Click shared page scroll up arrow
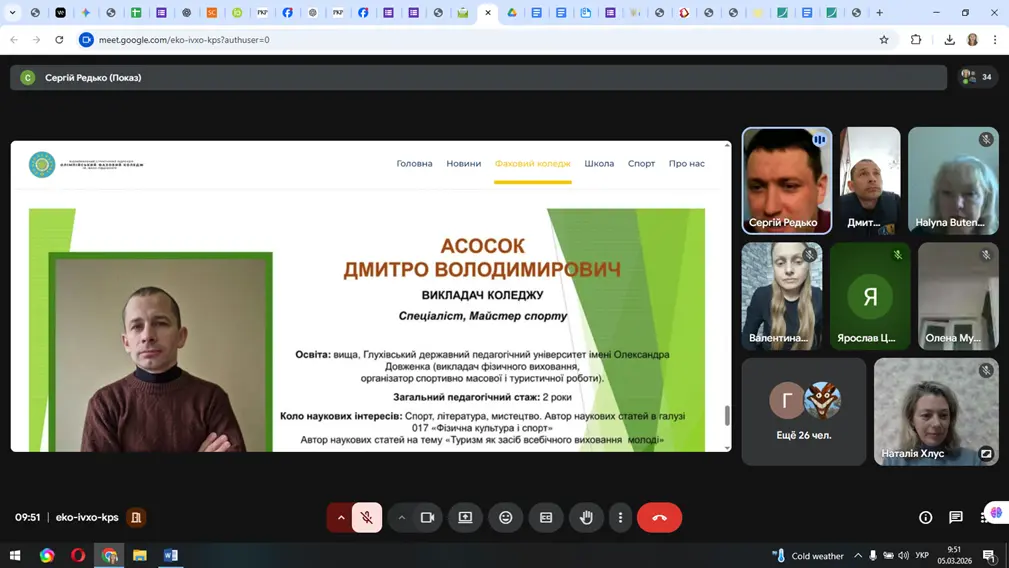This screenshot has height=568, width=1009. point(727,146)
